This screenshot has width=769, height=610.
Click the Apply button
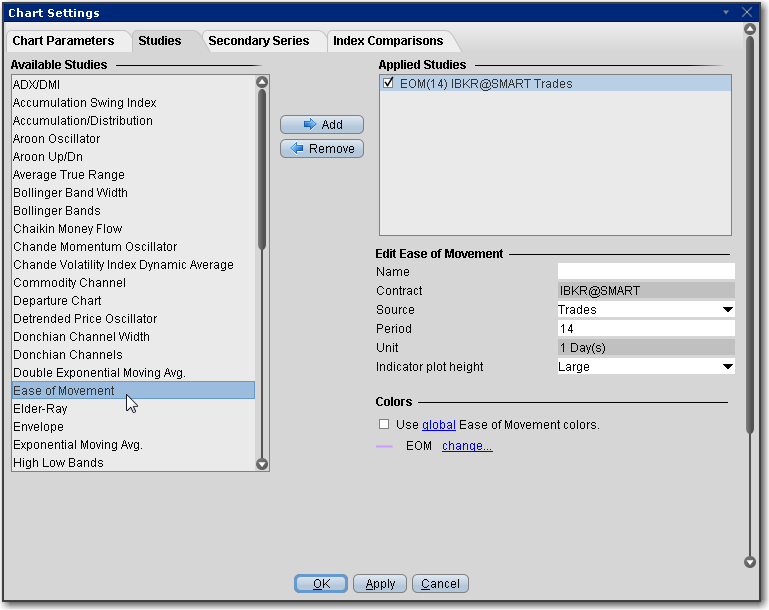pos(380,584)
